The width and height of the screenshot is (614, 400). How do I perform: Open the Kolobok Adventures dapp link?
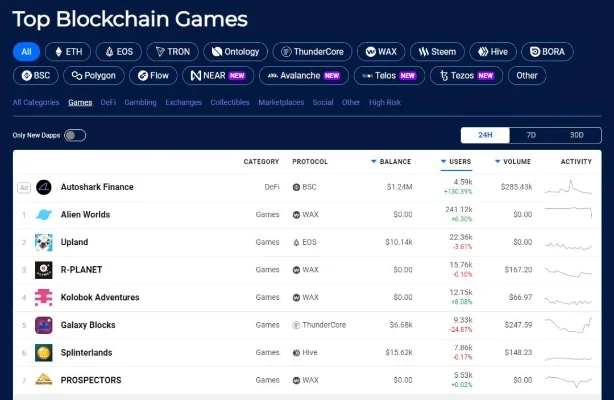pyautogui.click(x=100, y=297)
